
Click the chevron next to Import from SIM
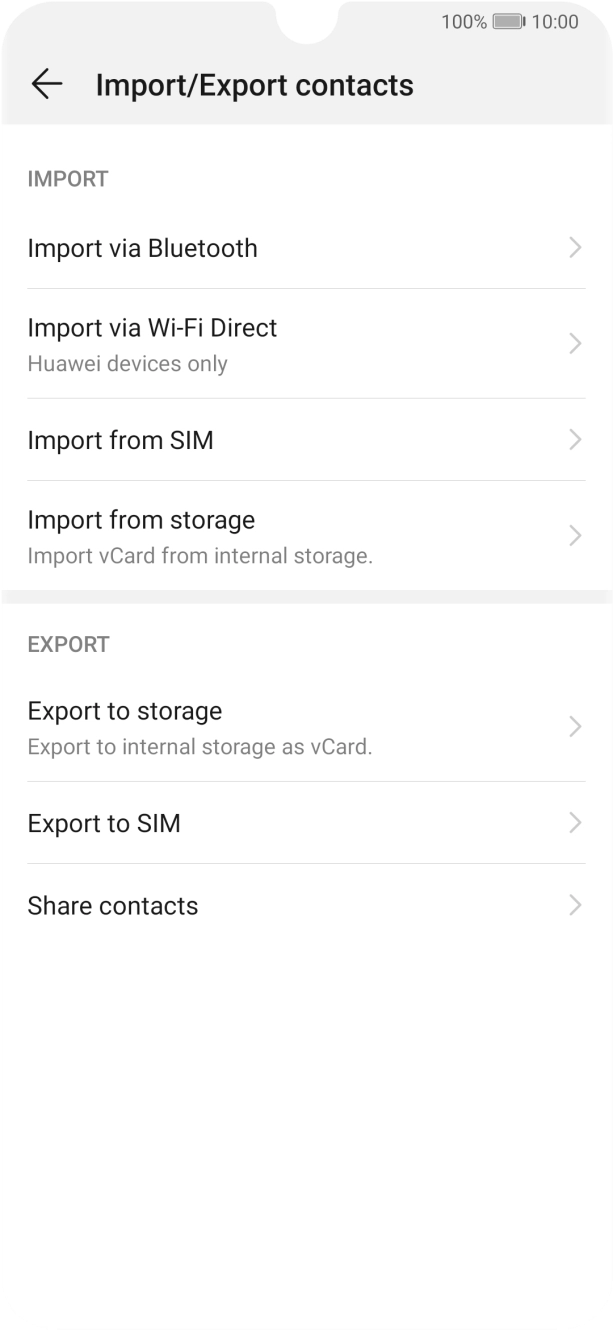pos(575,440)
